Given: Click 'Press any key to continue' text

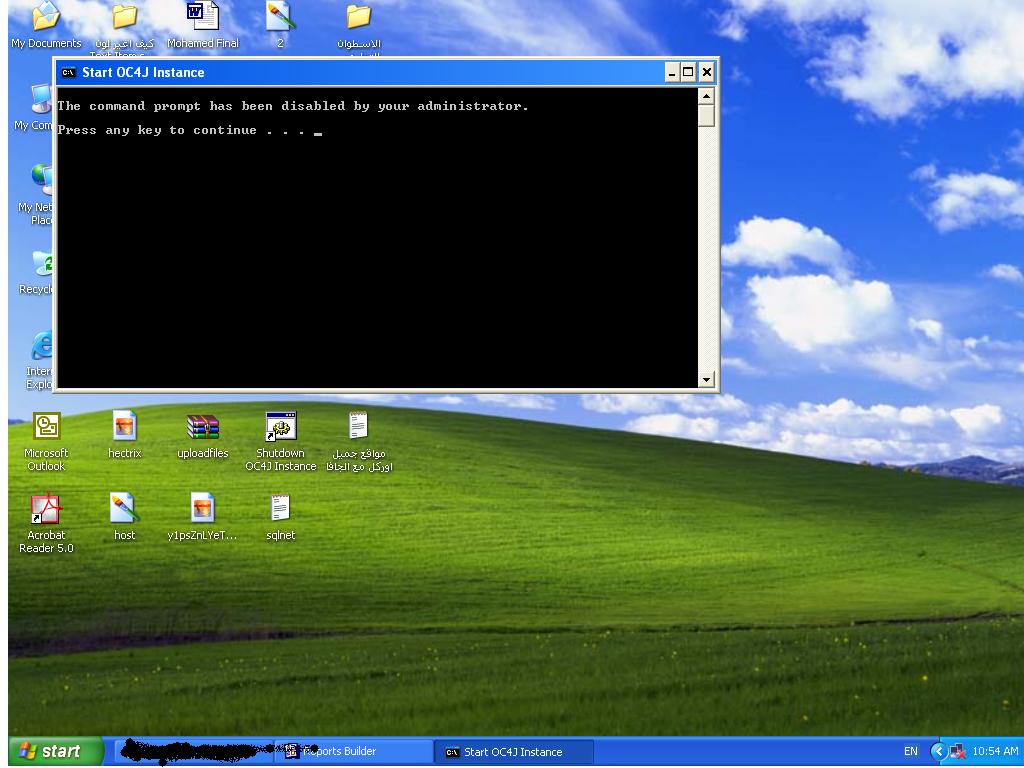Looking at the screenshot, I should (157, 130).
